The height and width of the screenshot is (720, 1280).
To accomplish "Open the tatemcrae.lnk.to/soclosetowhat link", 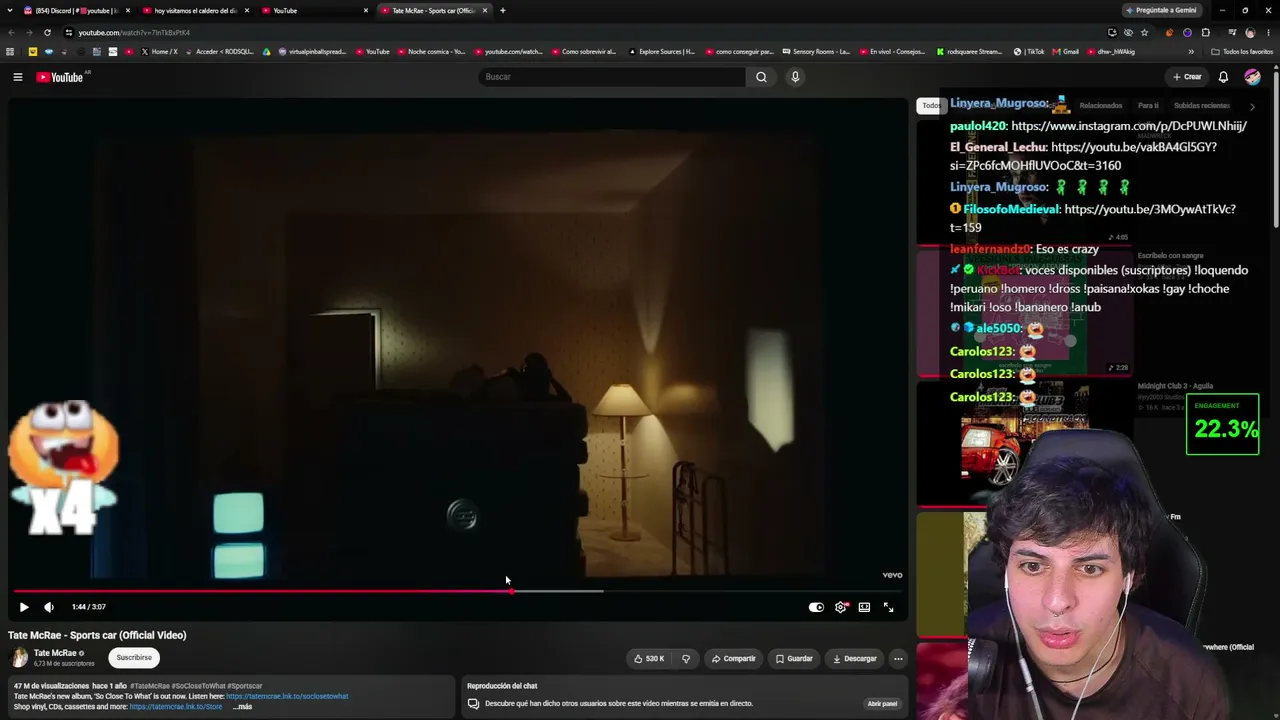I will 287,696.
